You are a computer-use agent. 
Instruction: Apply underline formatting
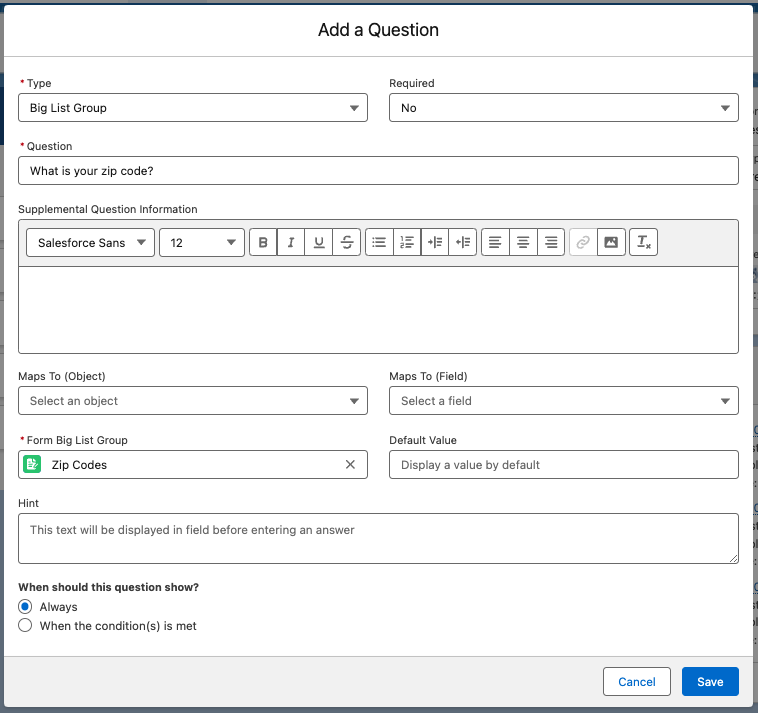[x=319, y=242]
